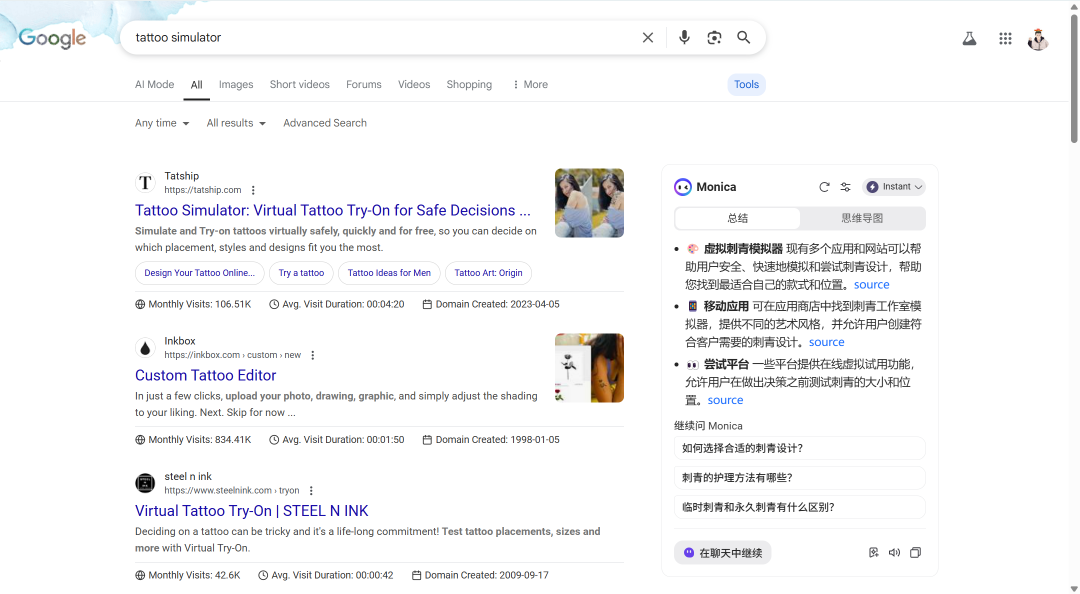Start voice search with microphone icon
This screenshot has height=594, width=1080.
coord(684,37)
